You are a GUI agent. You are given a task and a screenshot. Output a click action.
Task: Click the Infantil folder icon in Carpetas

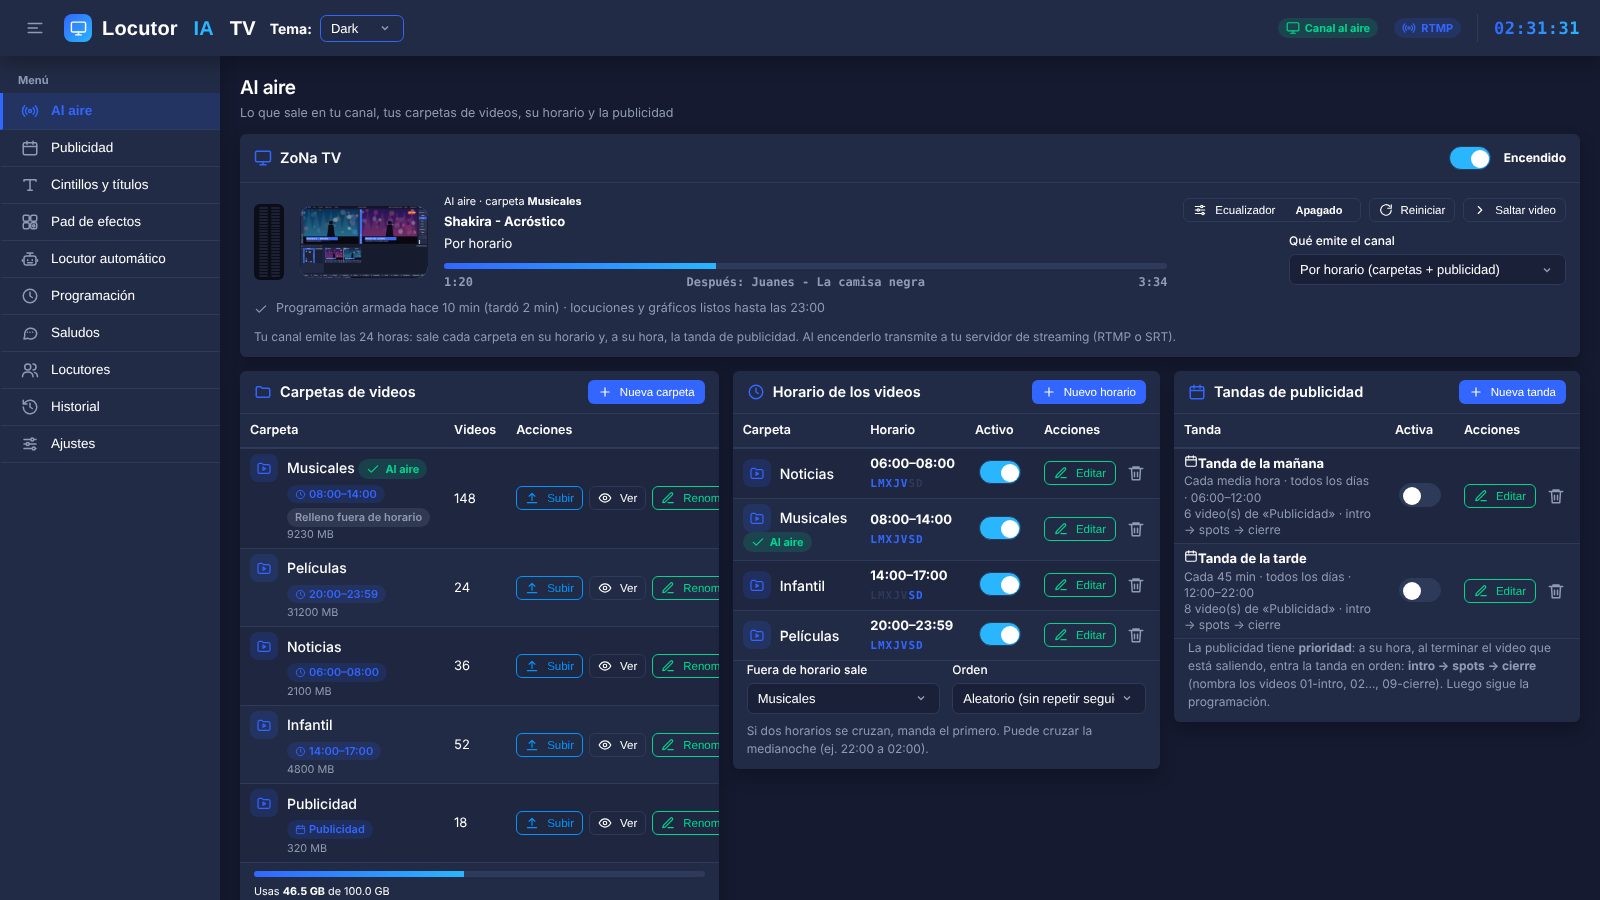[264, 725]
